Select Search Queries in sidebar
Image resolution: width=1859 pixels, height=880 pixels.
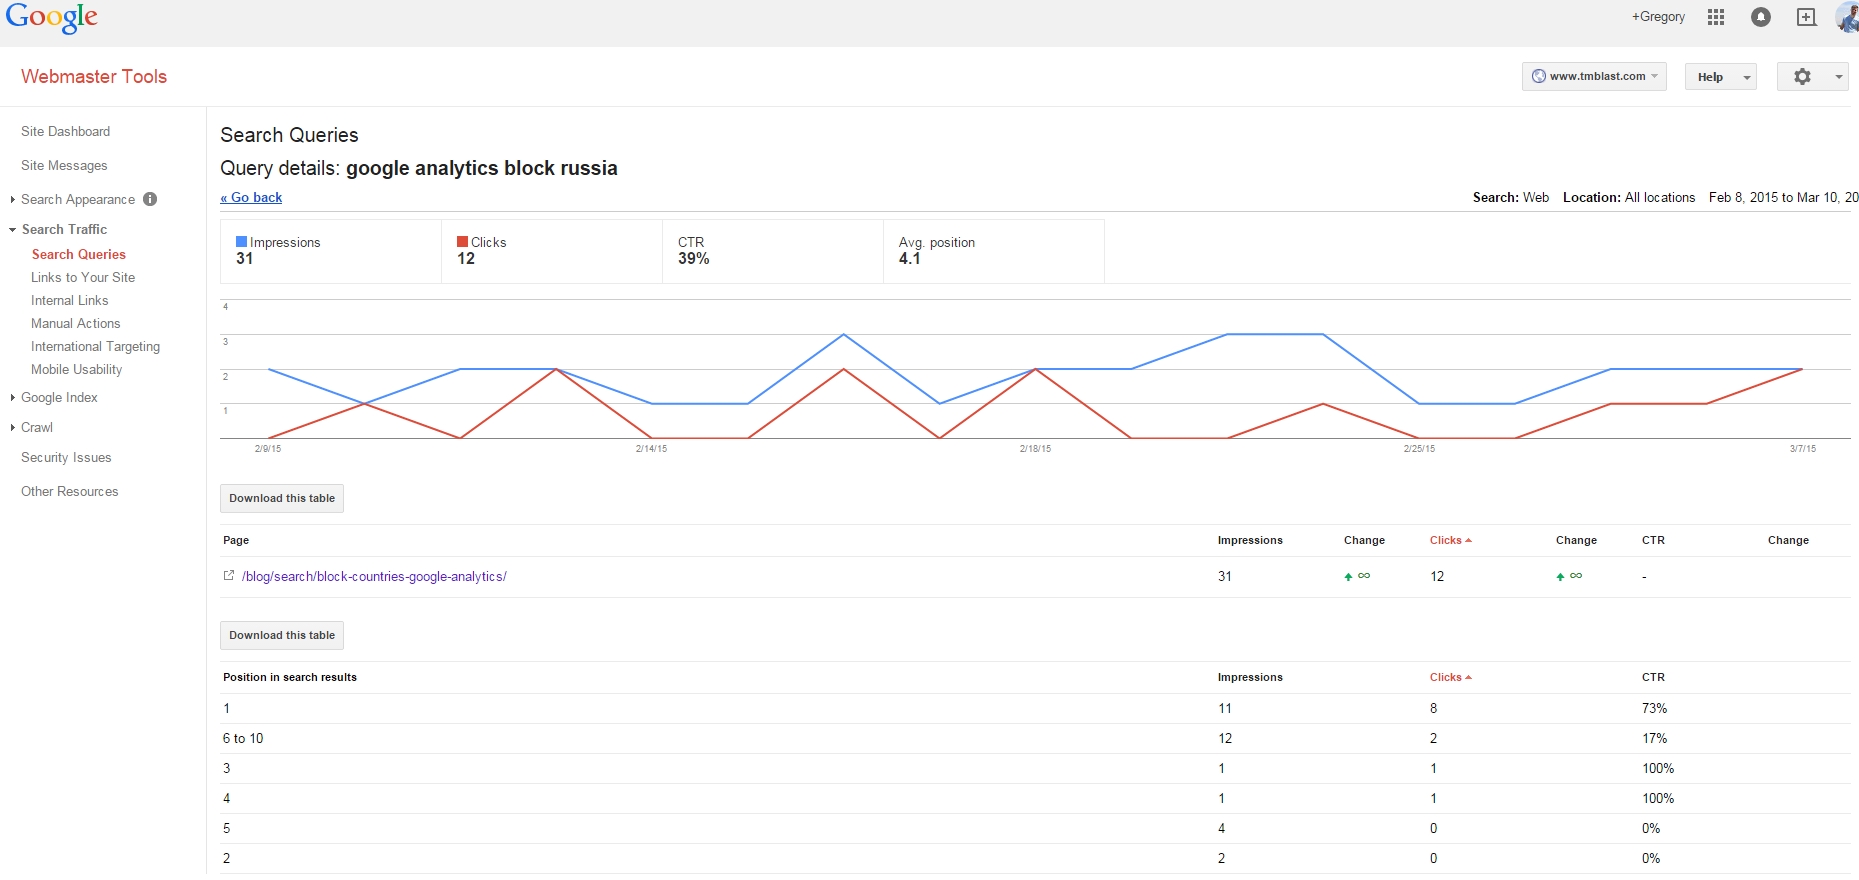tap(79, 254)
